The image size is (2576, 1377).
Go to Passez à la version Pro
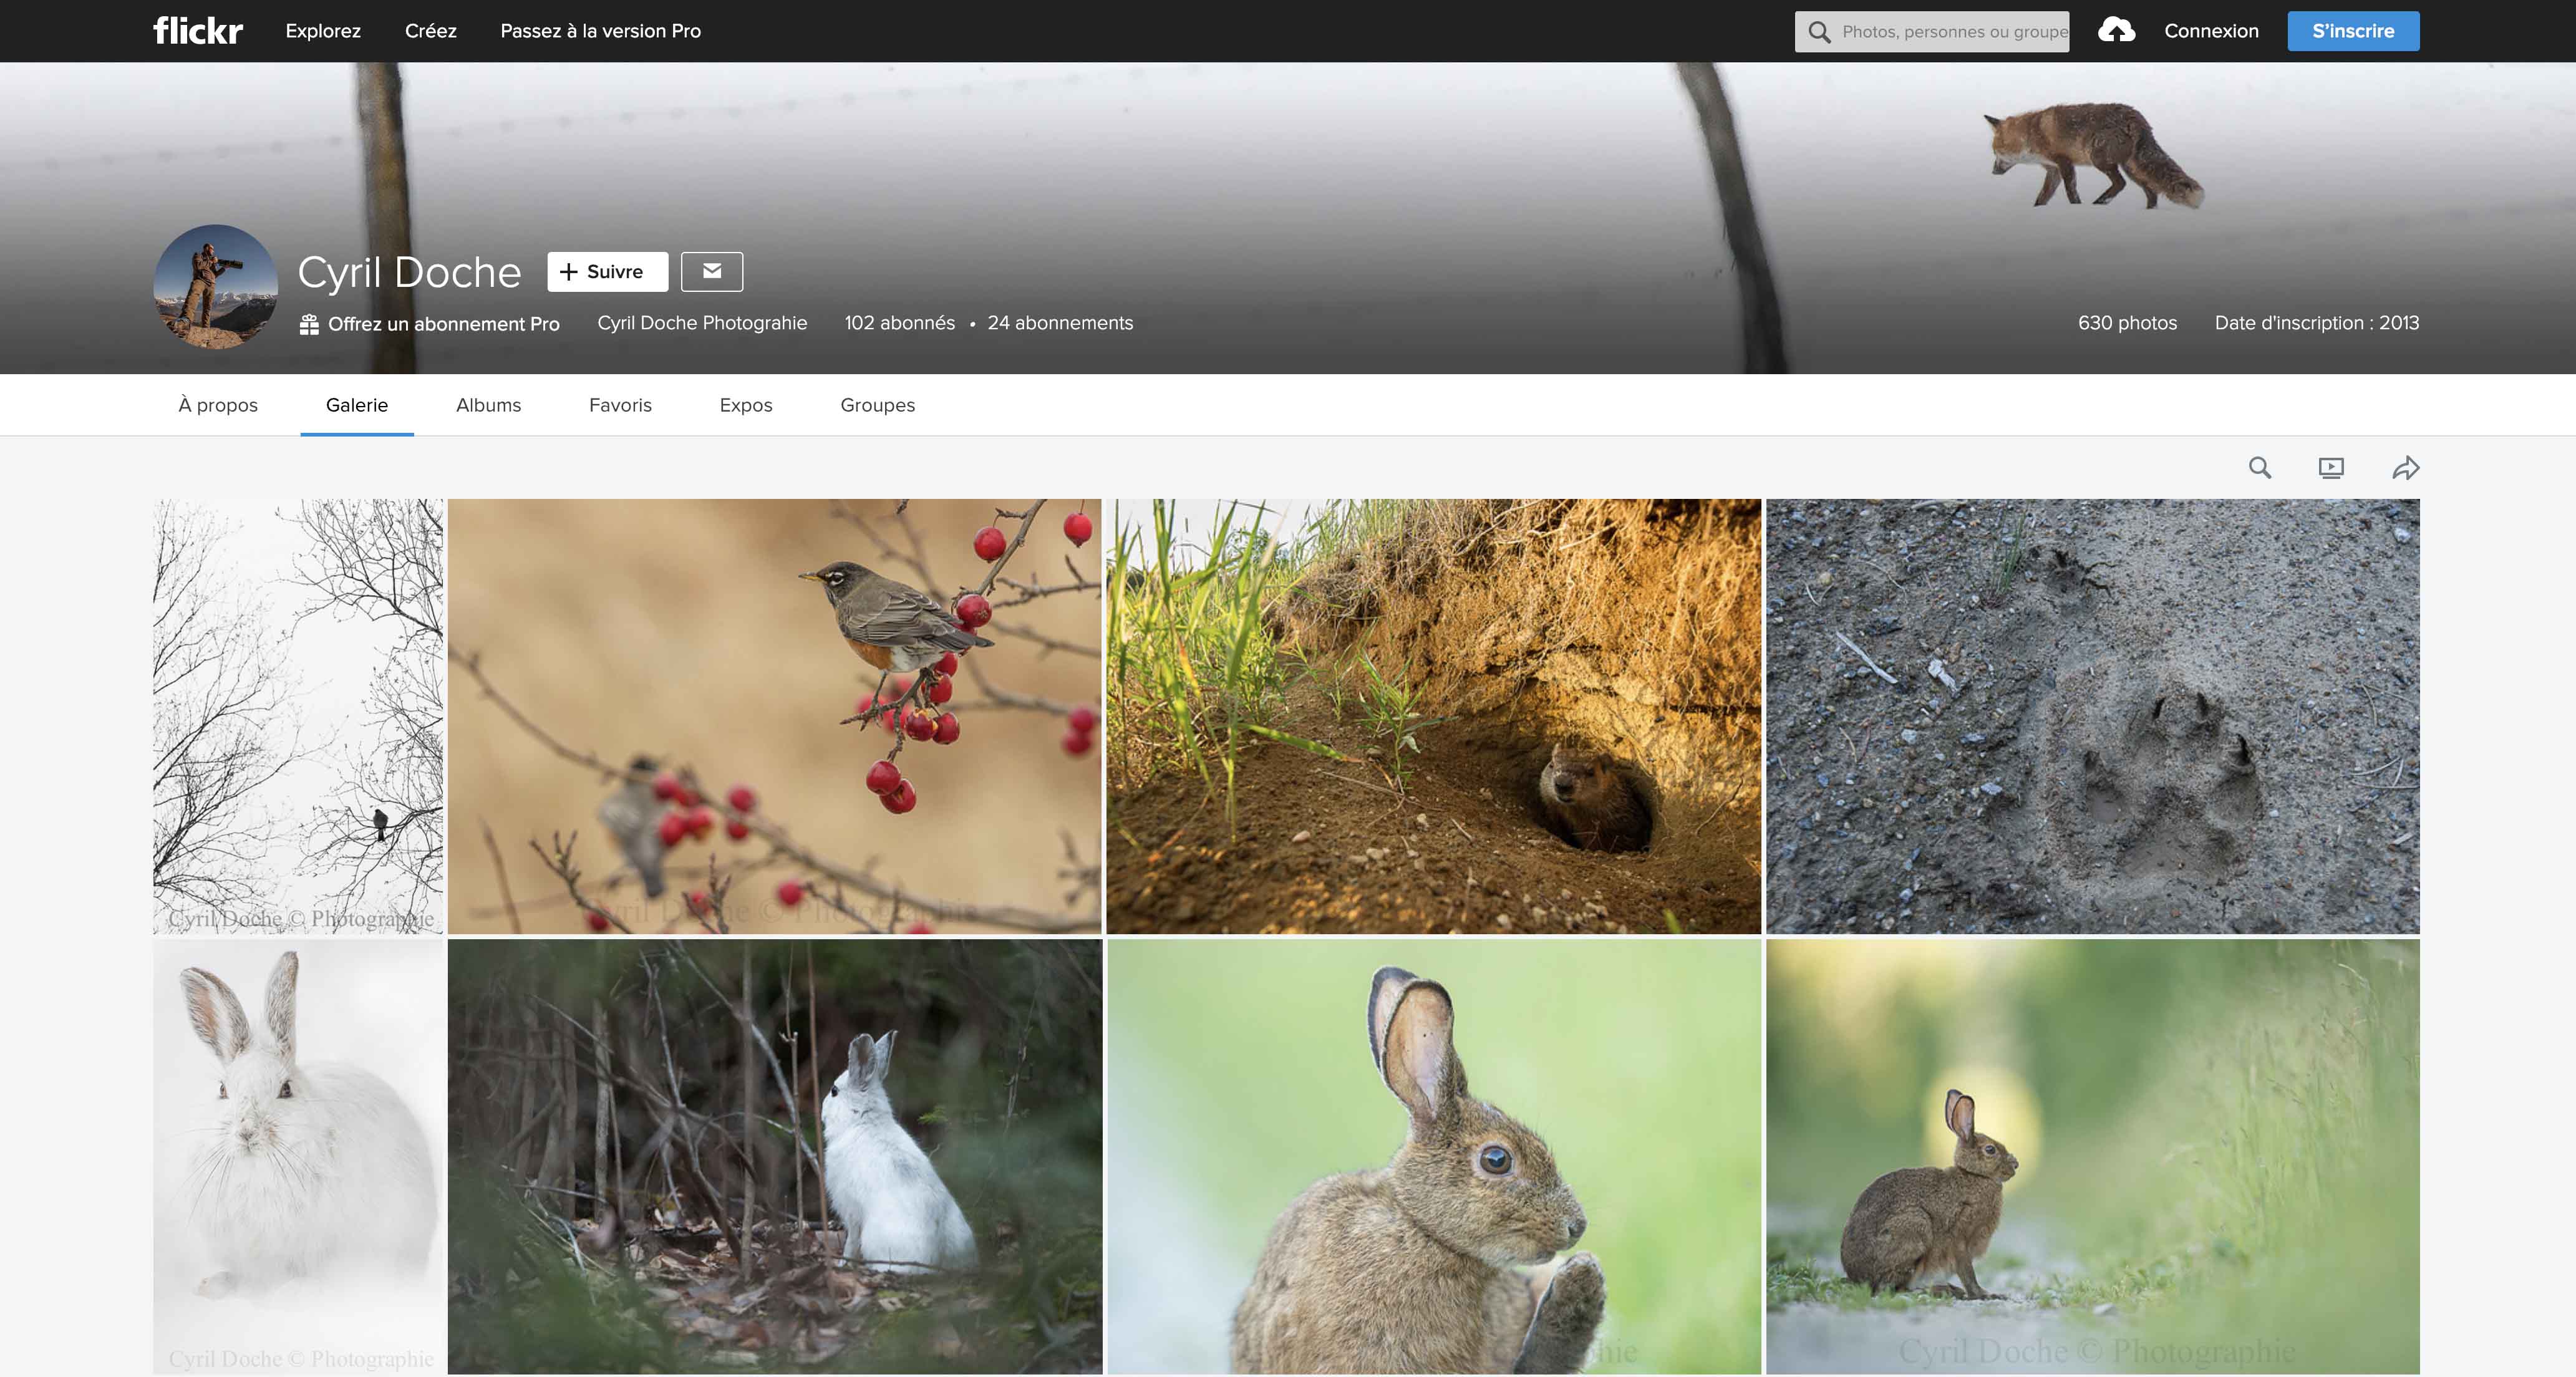pyautogui.click(x=600, y=31)
